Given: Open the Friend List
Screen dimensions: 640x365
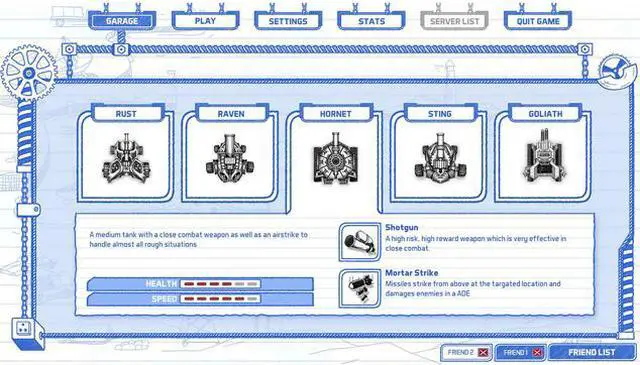Looking at the screenshot, I should tap(591, 352).
